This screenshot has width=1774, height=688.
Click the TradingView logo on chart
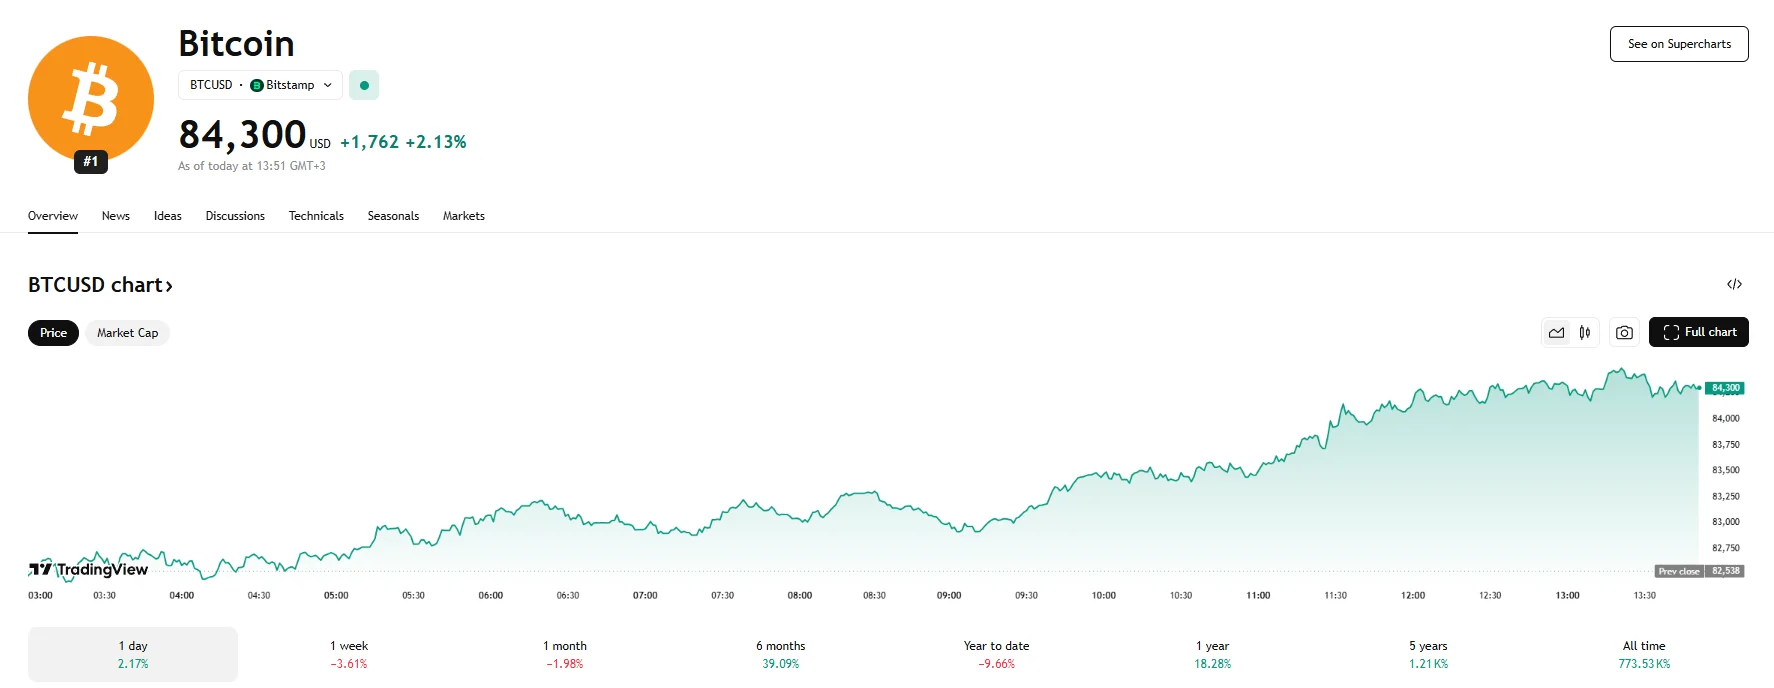pyautogui.click(x=89, y=569)
